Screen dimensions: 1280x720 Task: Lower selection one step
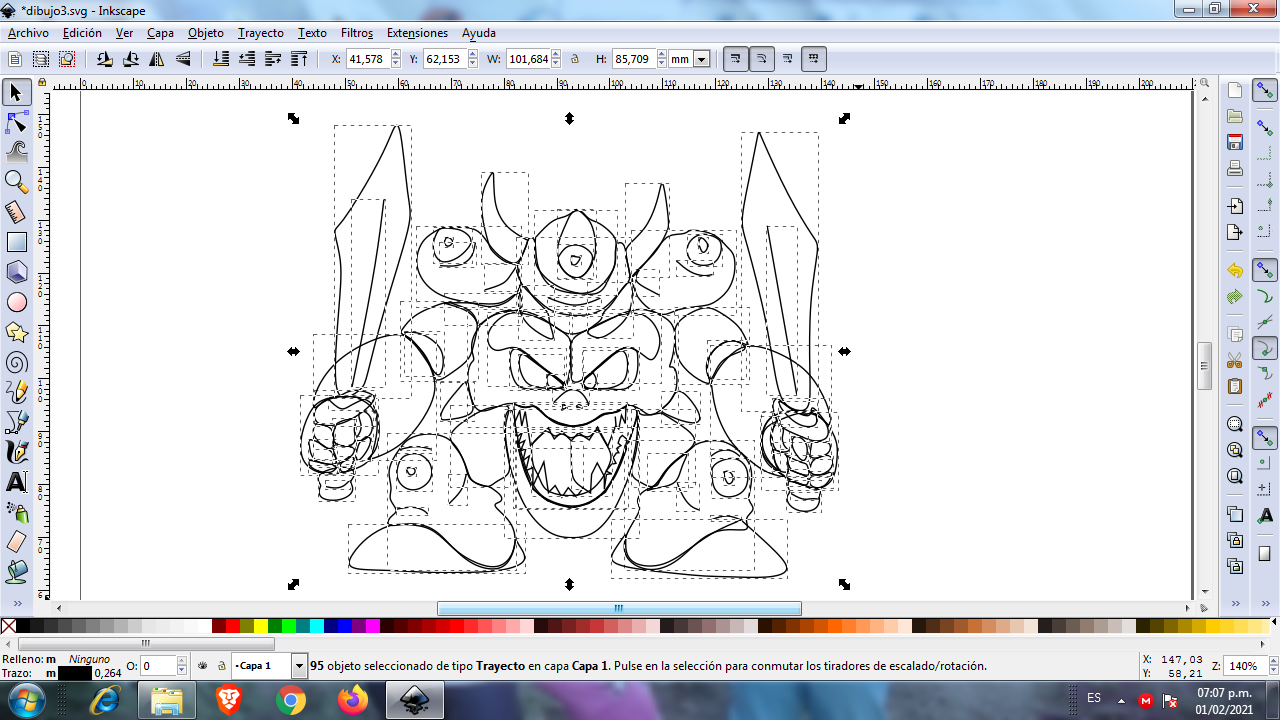[x=247, y=59]
